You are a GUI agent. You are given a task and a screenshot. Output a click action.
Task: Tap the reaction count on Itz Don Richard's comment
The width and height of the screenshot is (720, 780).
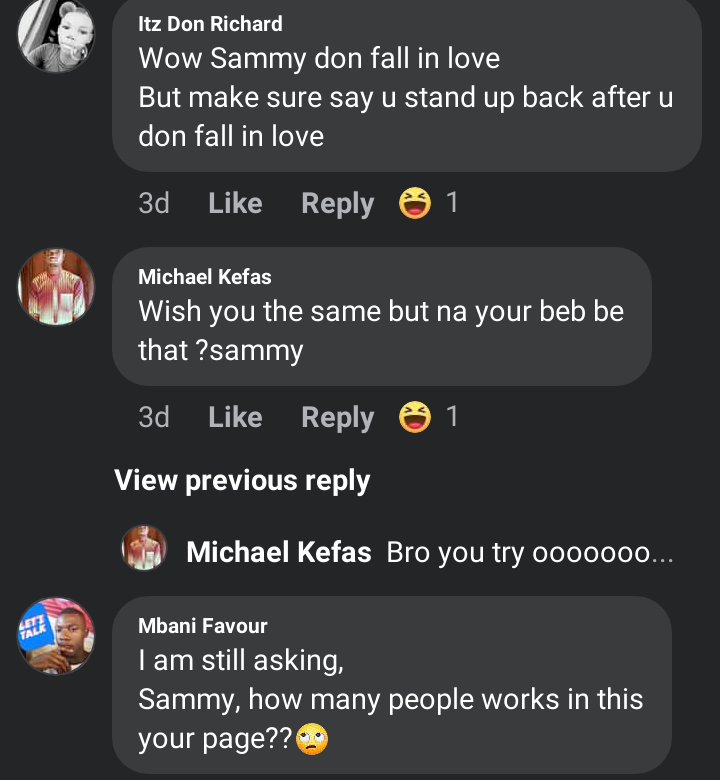pyautogui.click(x=452, y=204)
